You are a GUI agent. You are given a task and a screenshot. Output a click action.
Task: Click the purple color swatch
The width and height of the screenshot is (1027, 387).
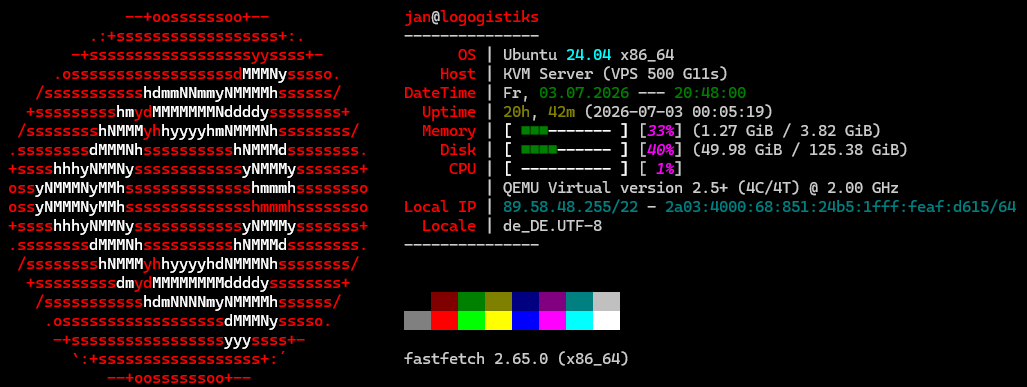[x=552, y=301]
